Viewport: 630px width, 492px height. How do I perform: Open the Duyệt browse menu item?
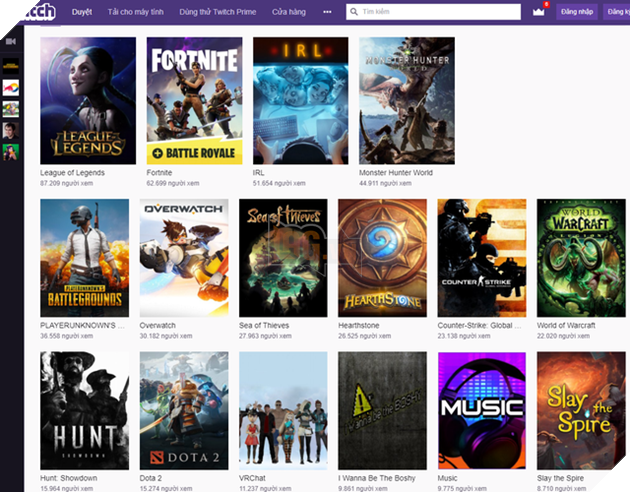pos(82,12)
